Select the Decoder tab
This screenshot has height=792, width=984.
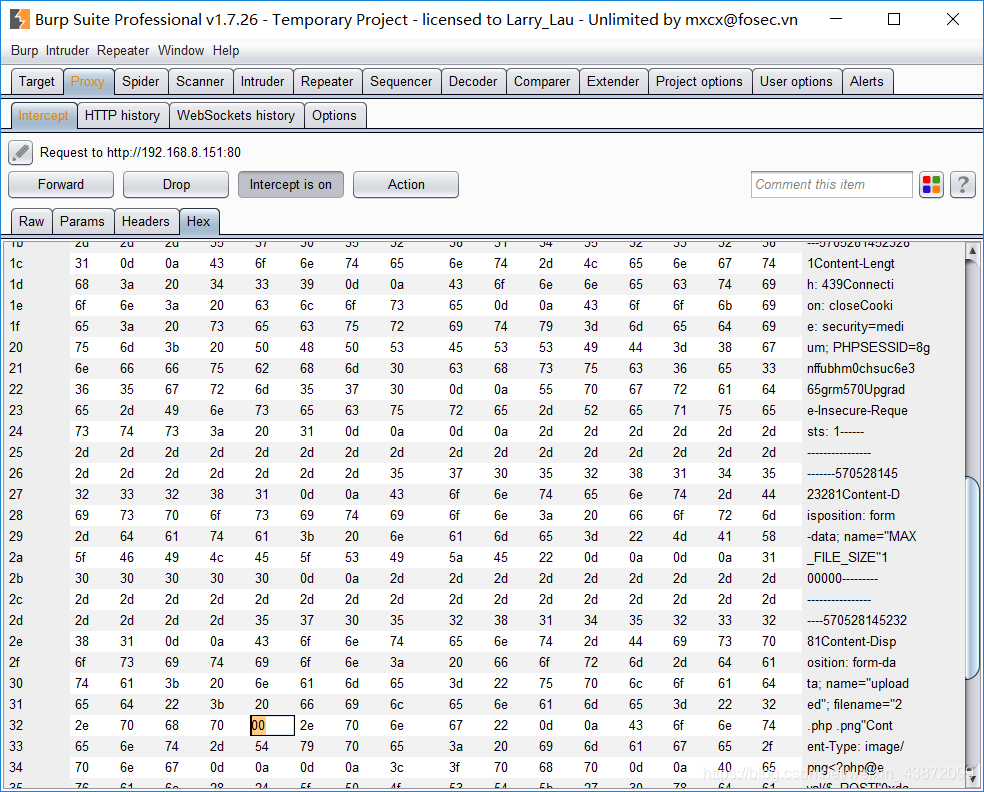pos(473,82)
